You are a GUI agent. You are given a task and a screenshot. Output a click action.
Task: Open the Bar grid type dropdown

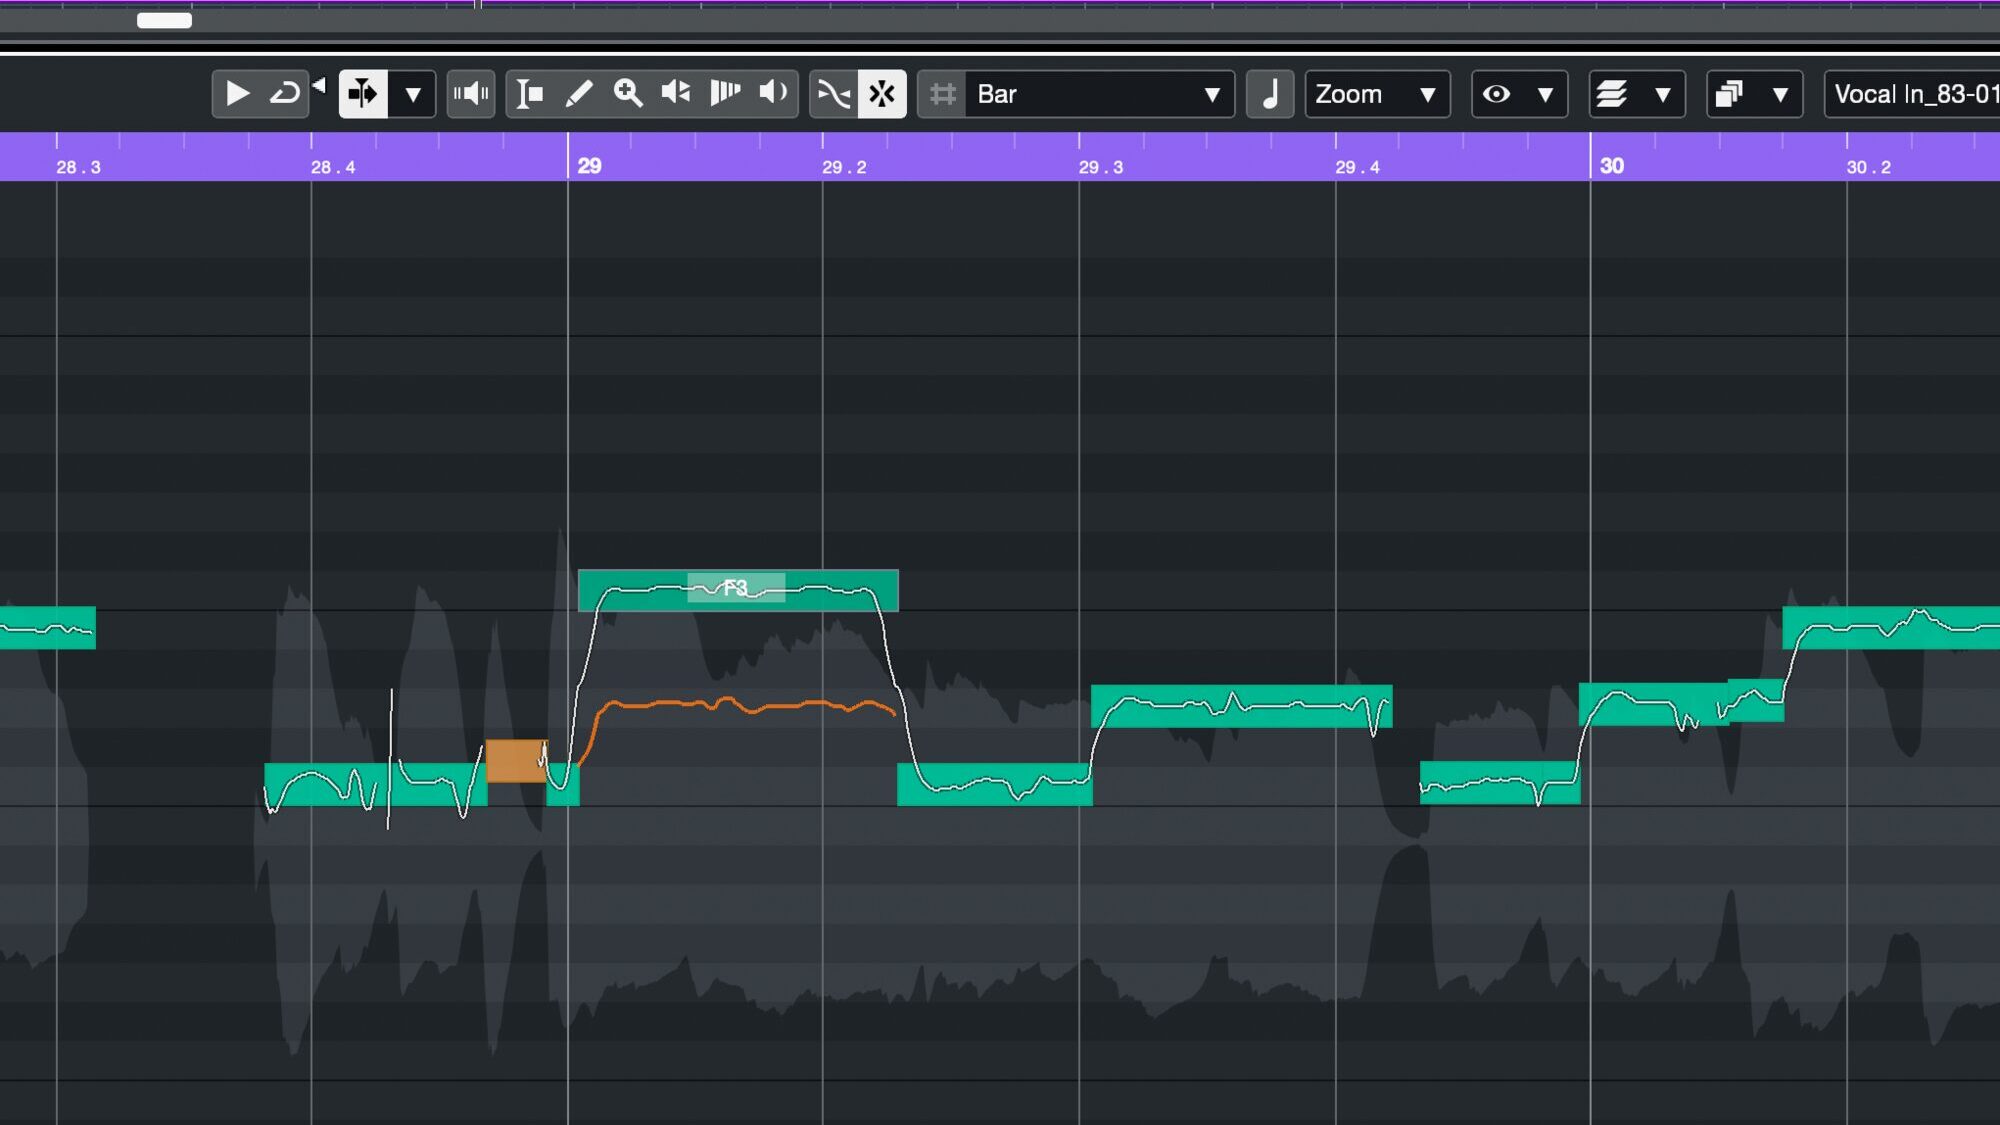1099,94
